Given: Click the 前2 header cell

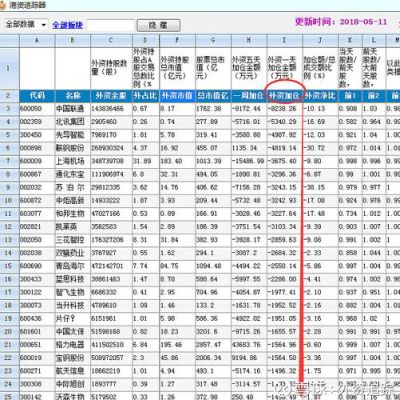Looking at the screenshot, I should pyautogui.click(x=374, y=96).
